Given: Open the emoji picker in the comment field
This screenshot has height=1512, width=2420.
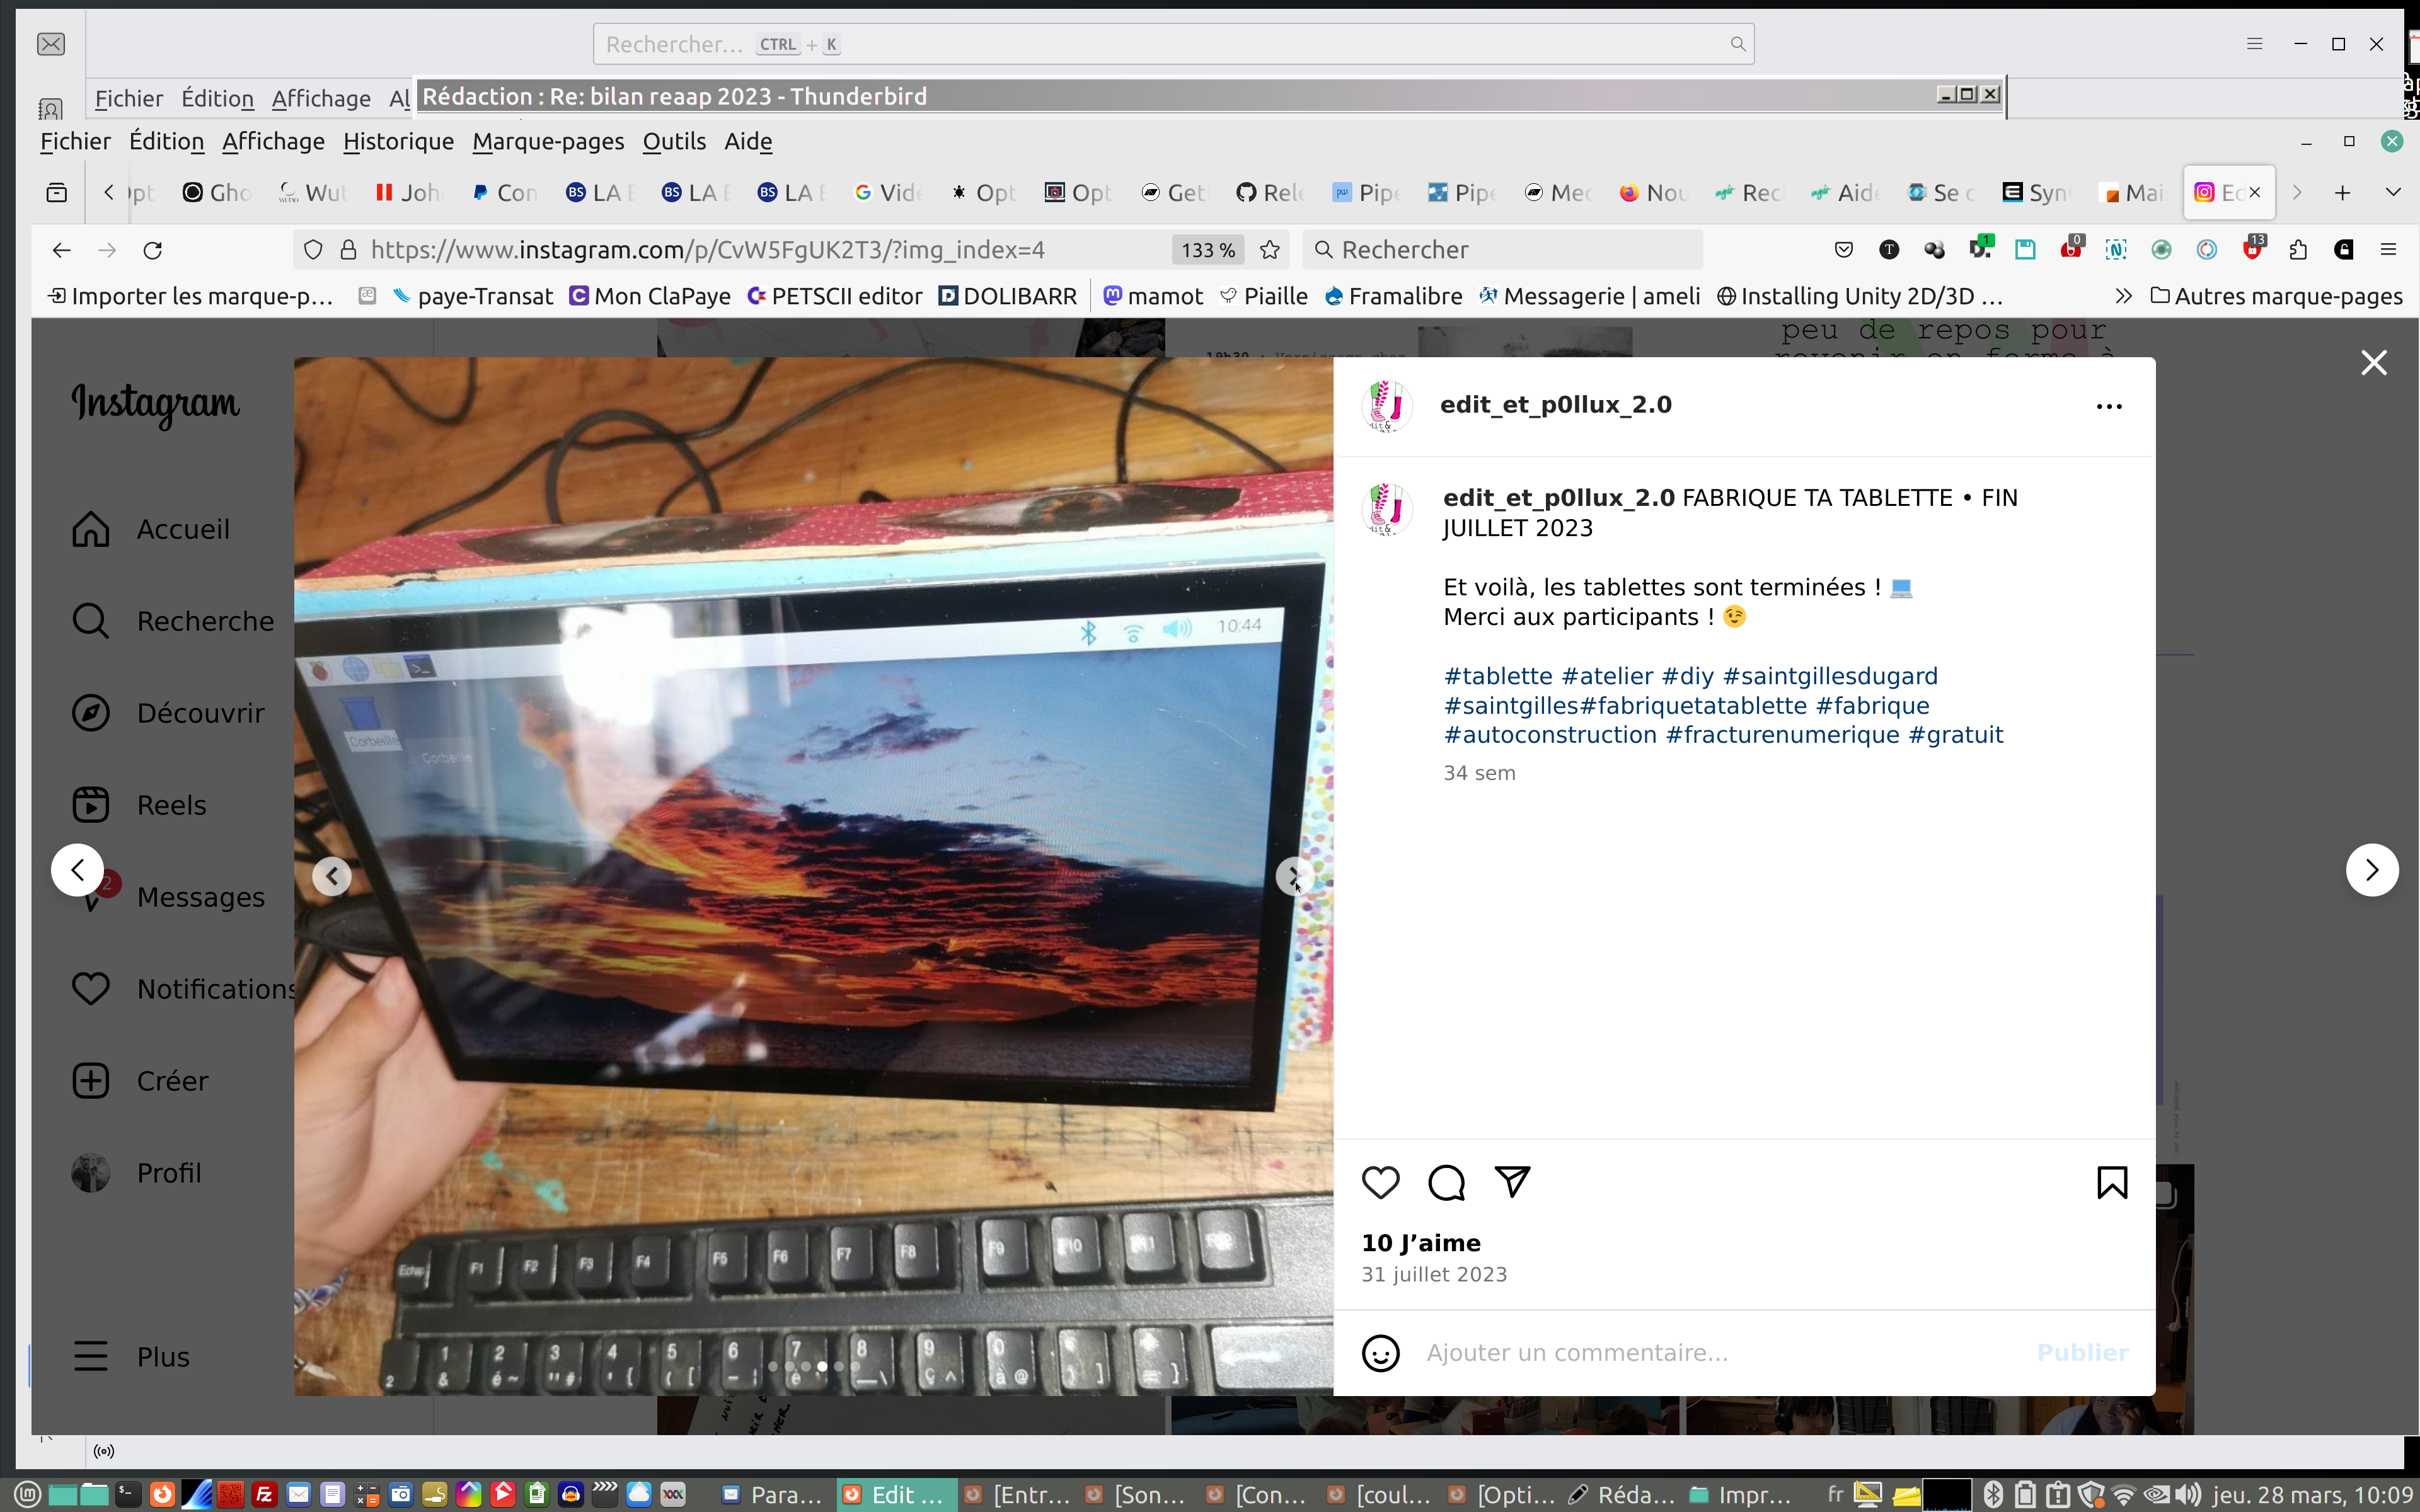Looking at the screenshot, I should point(1380,1353).
